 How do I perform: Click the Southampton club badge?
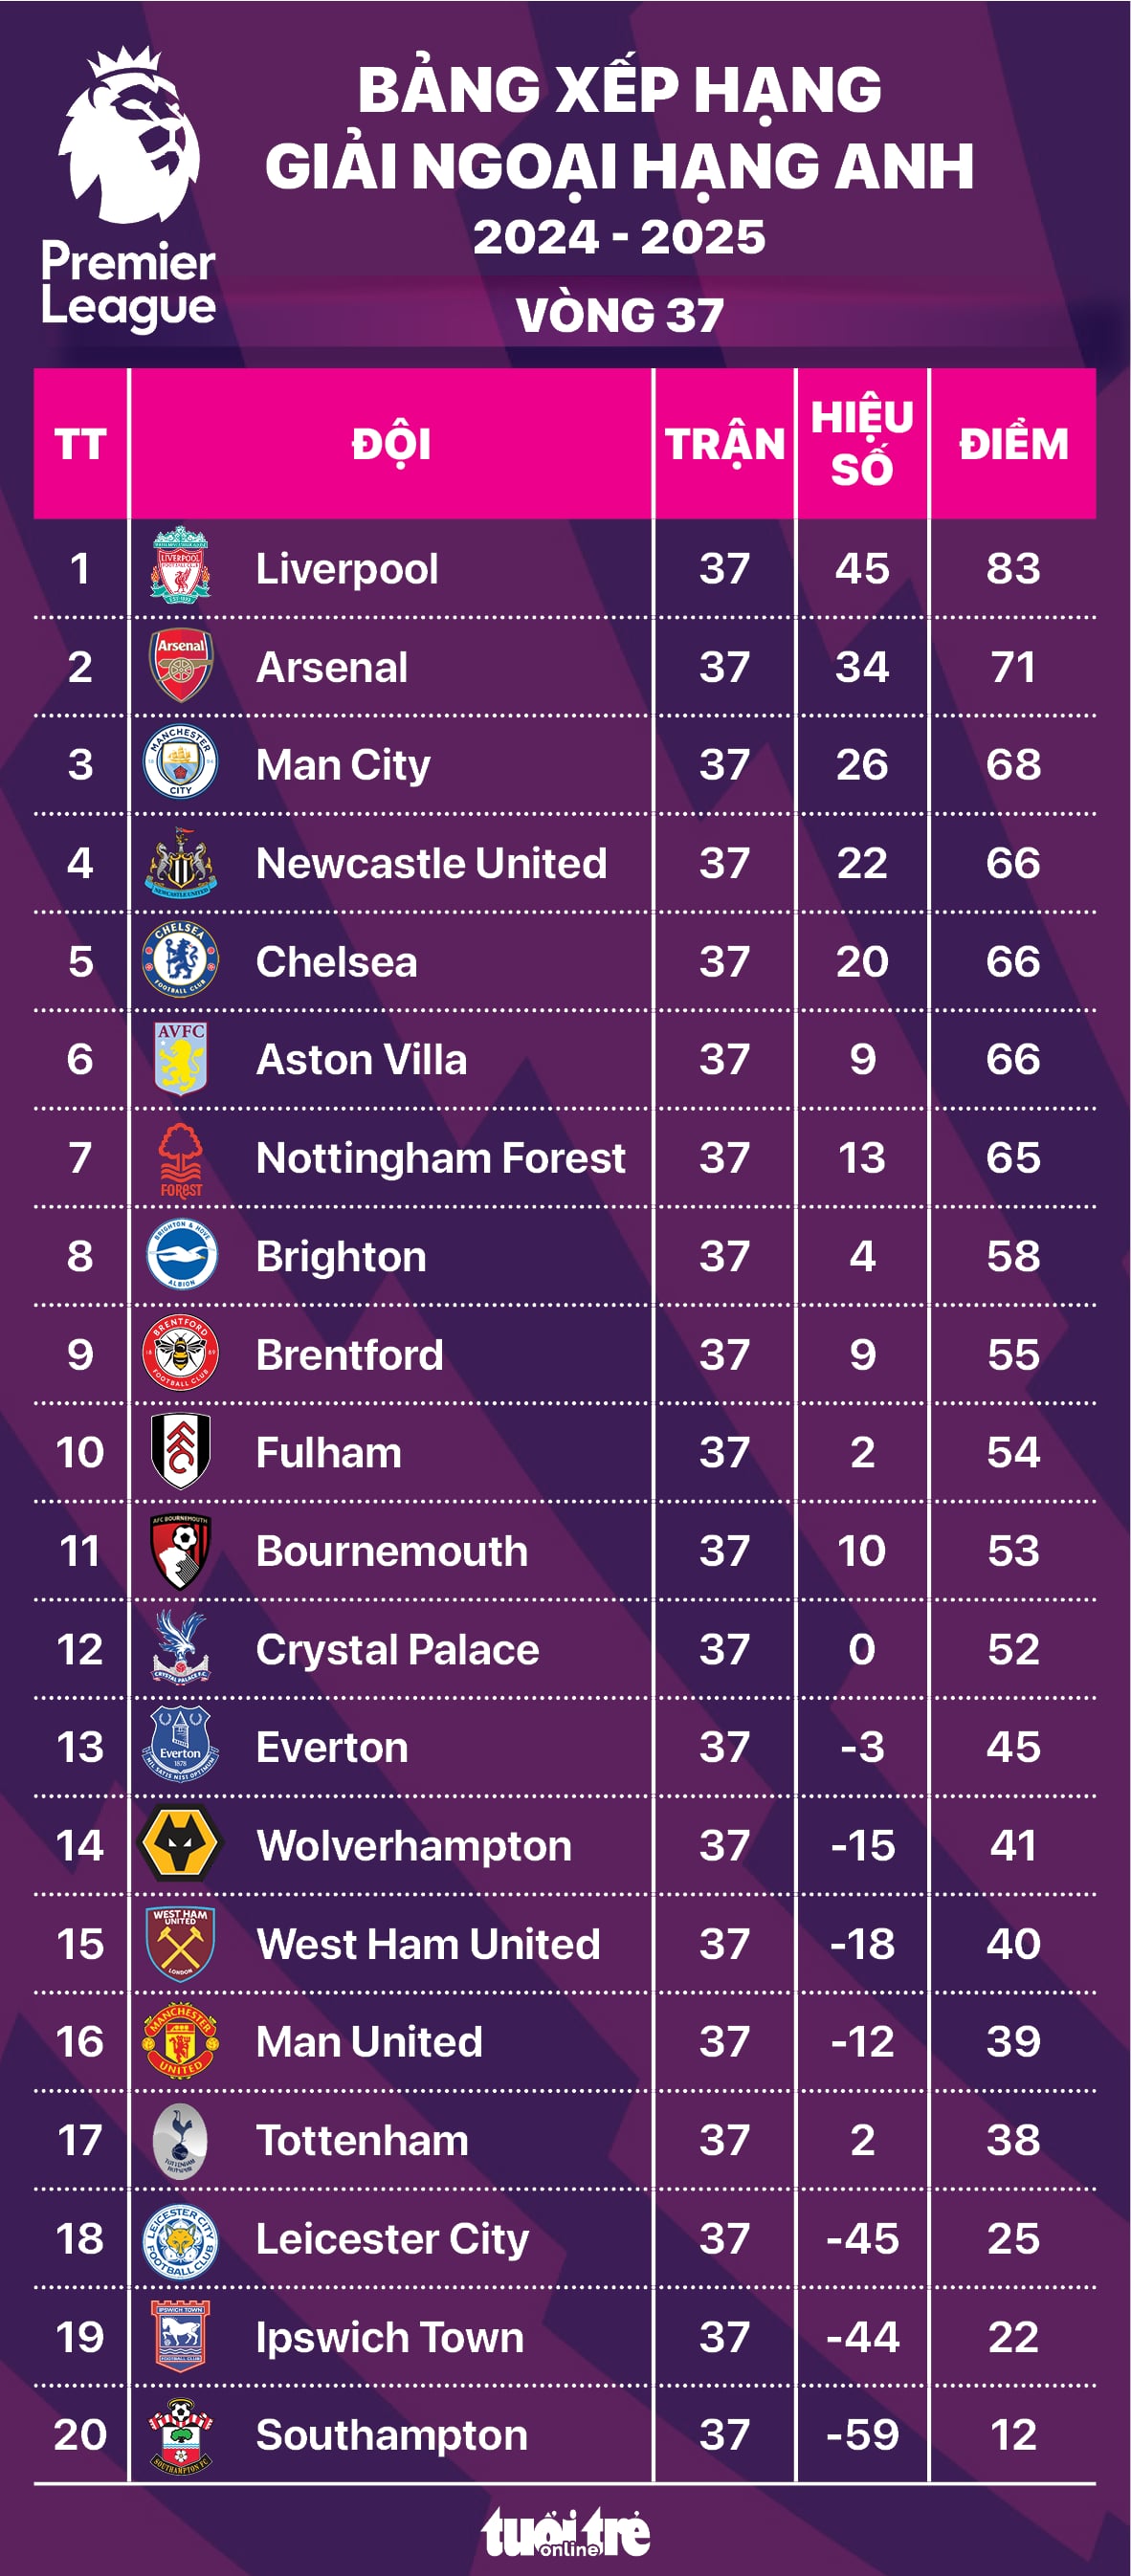click(180, 2434)
